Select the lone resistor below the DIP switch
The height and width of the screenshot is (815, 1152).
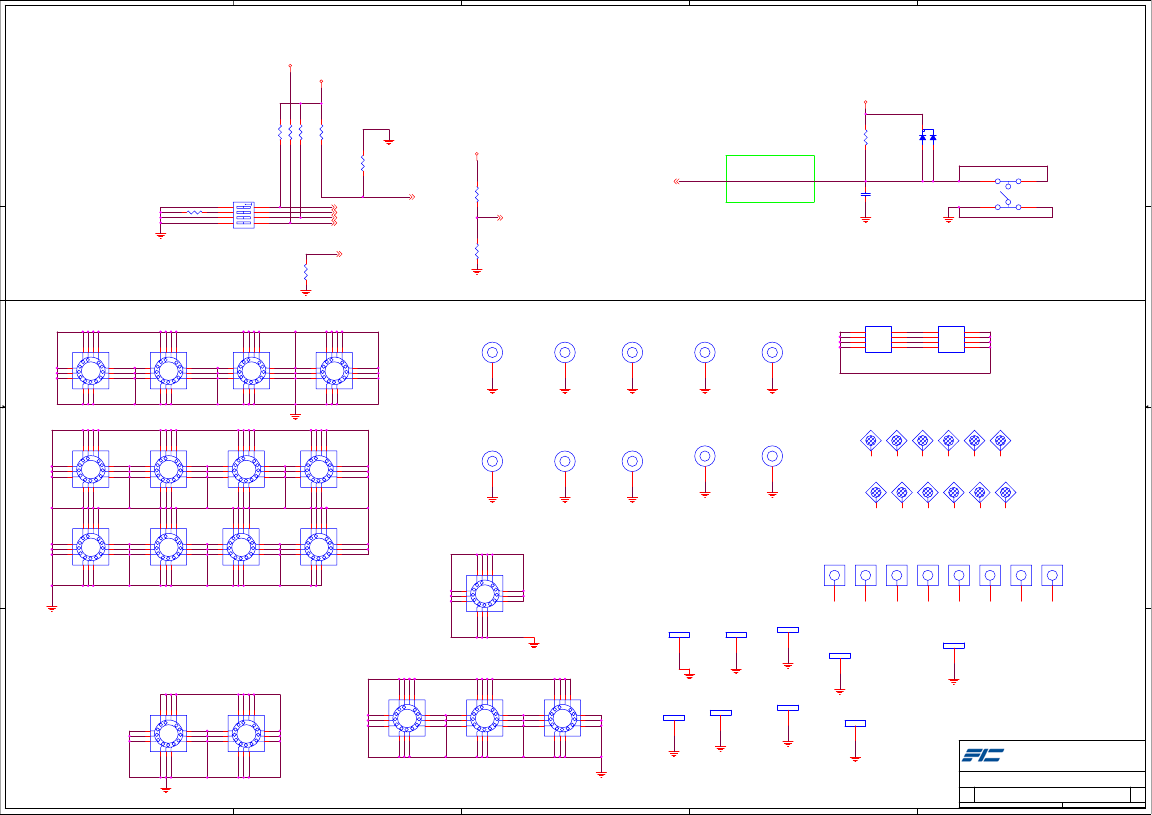(306, 272)
